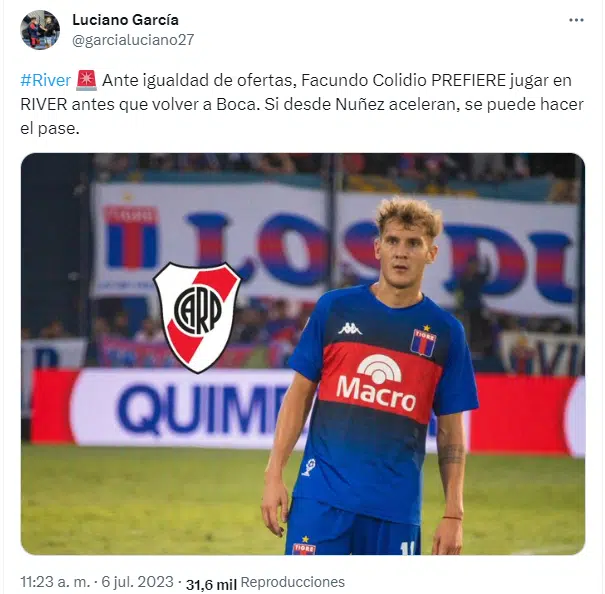Click the player's face in the photo
The image size is (605, 594).
[x=406, y=252]
